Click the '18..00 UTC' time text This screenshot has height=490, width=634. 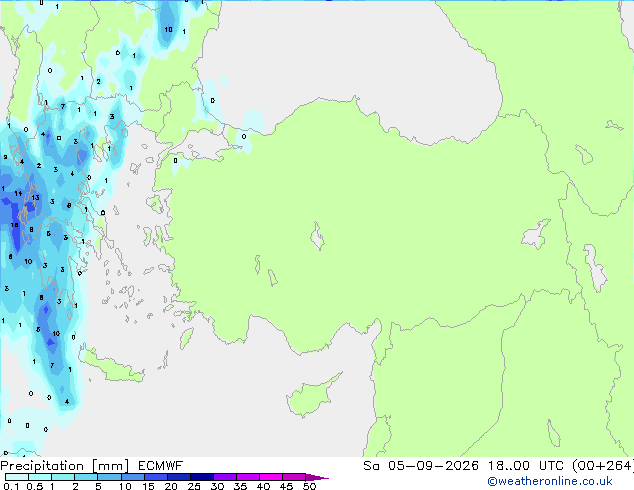pos(526,465)
